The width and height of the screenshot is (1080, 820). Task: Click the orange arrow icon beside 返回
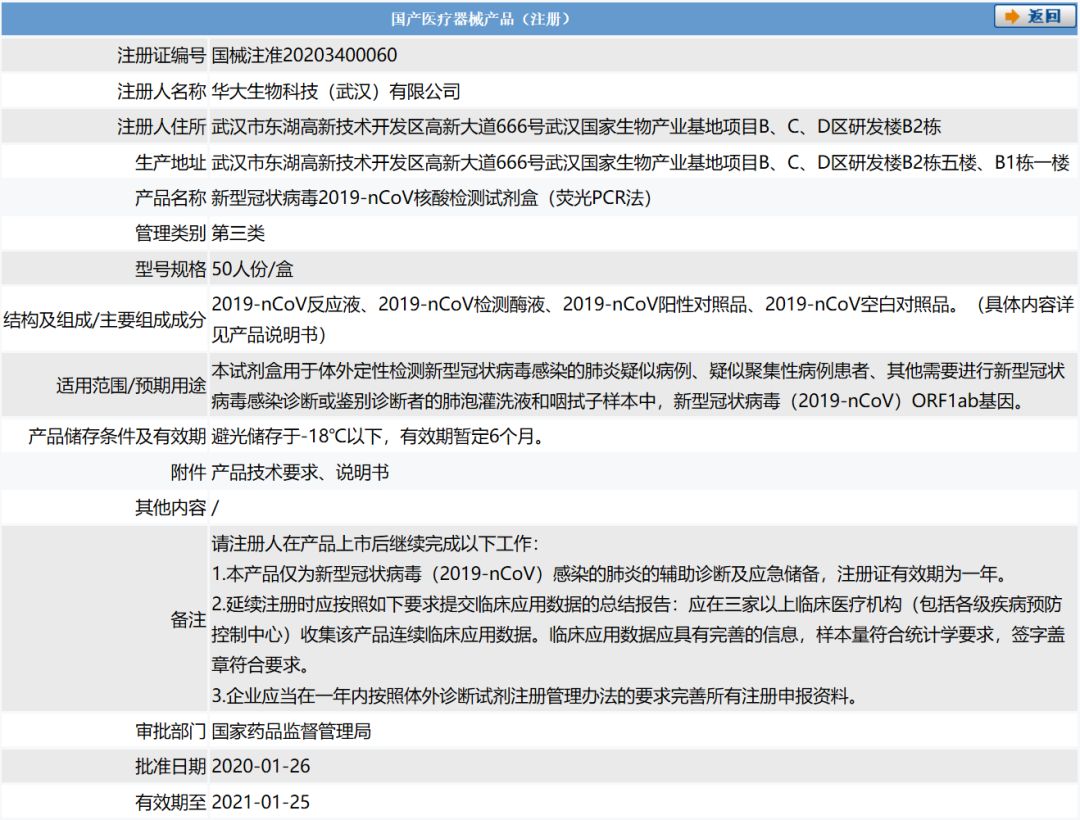pos(1012,17)
